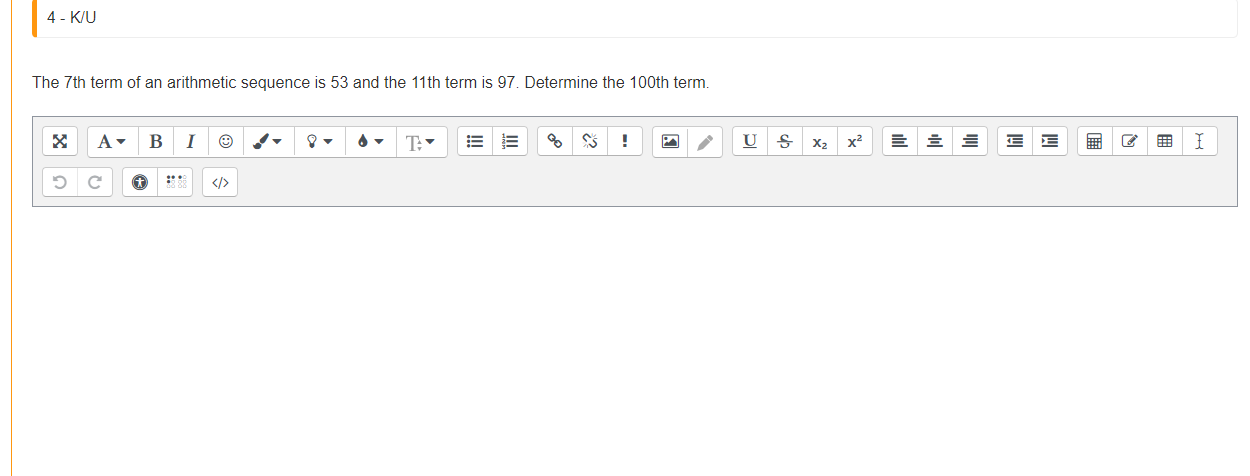This screenshot has height=476, width=1250.
Task: Insert an image
Action: (669, 142)
